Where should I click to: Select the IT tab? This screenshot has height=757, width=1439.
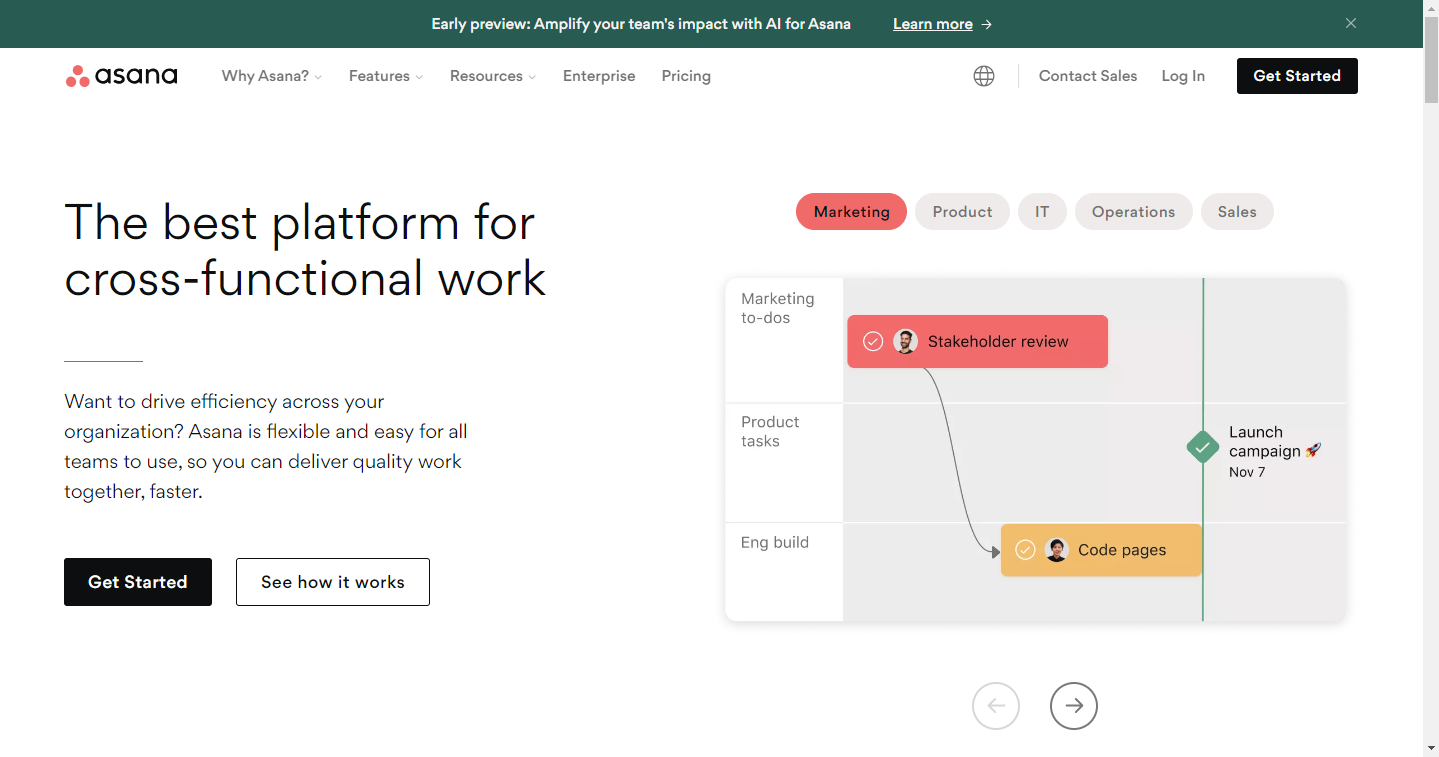click(x=1042, y=212)
